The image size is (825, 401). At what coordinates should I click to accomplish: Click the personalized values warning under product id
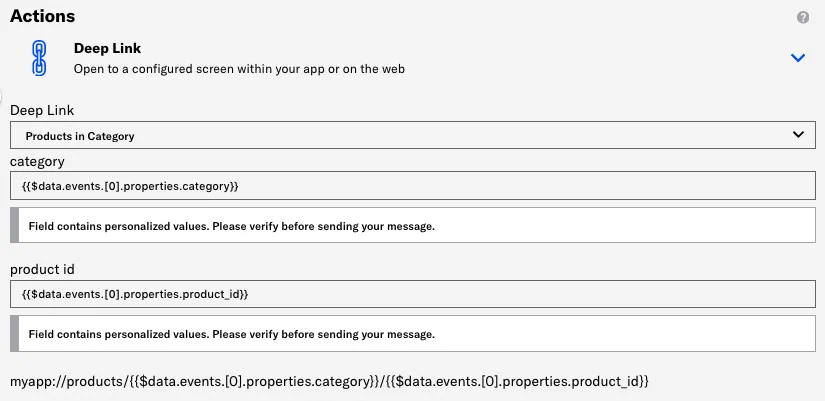pos(232,334)
